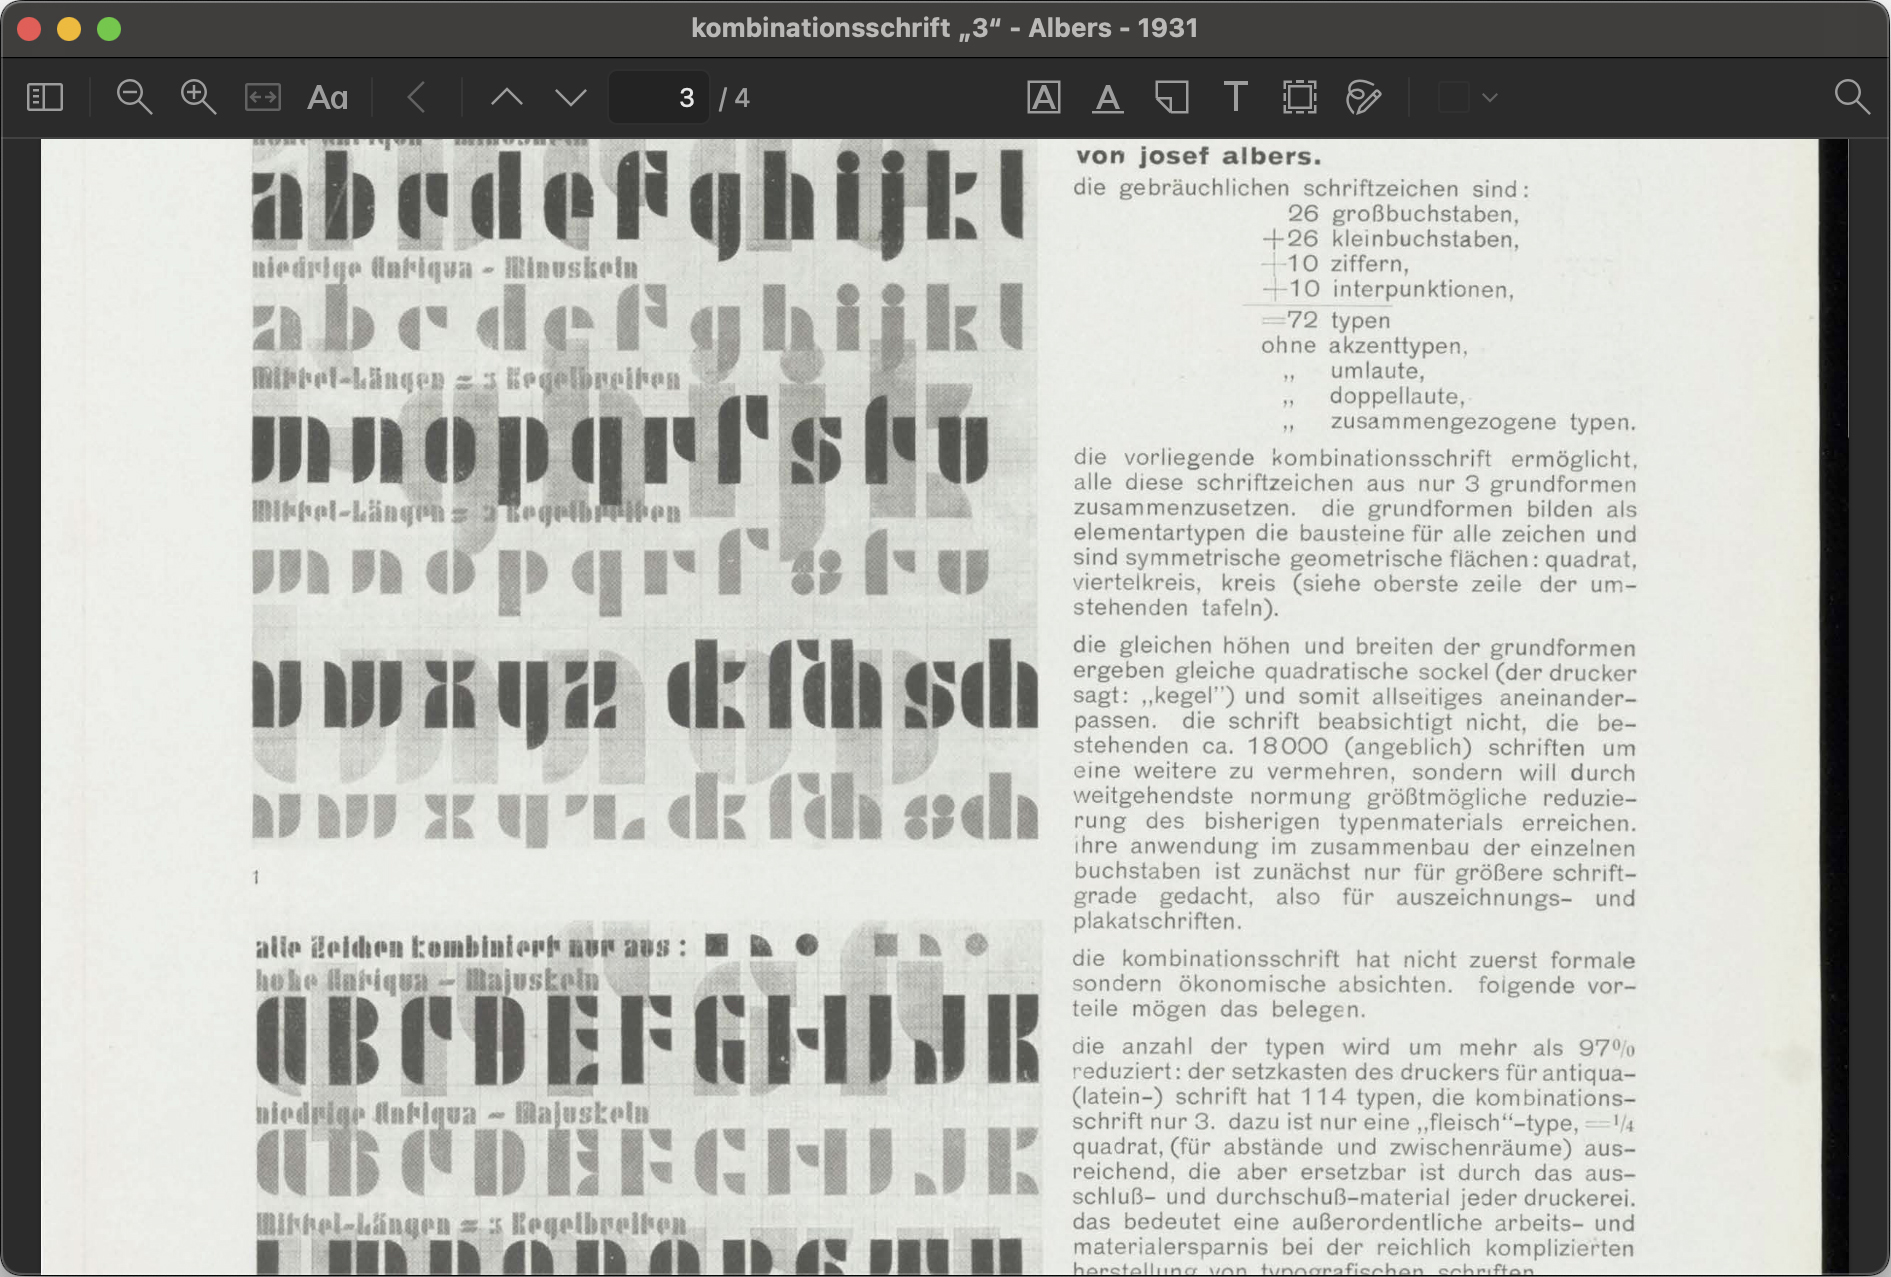
Task: Open the Aa text appearance options
Action: click(327, 98)
